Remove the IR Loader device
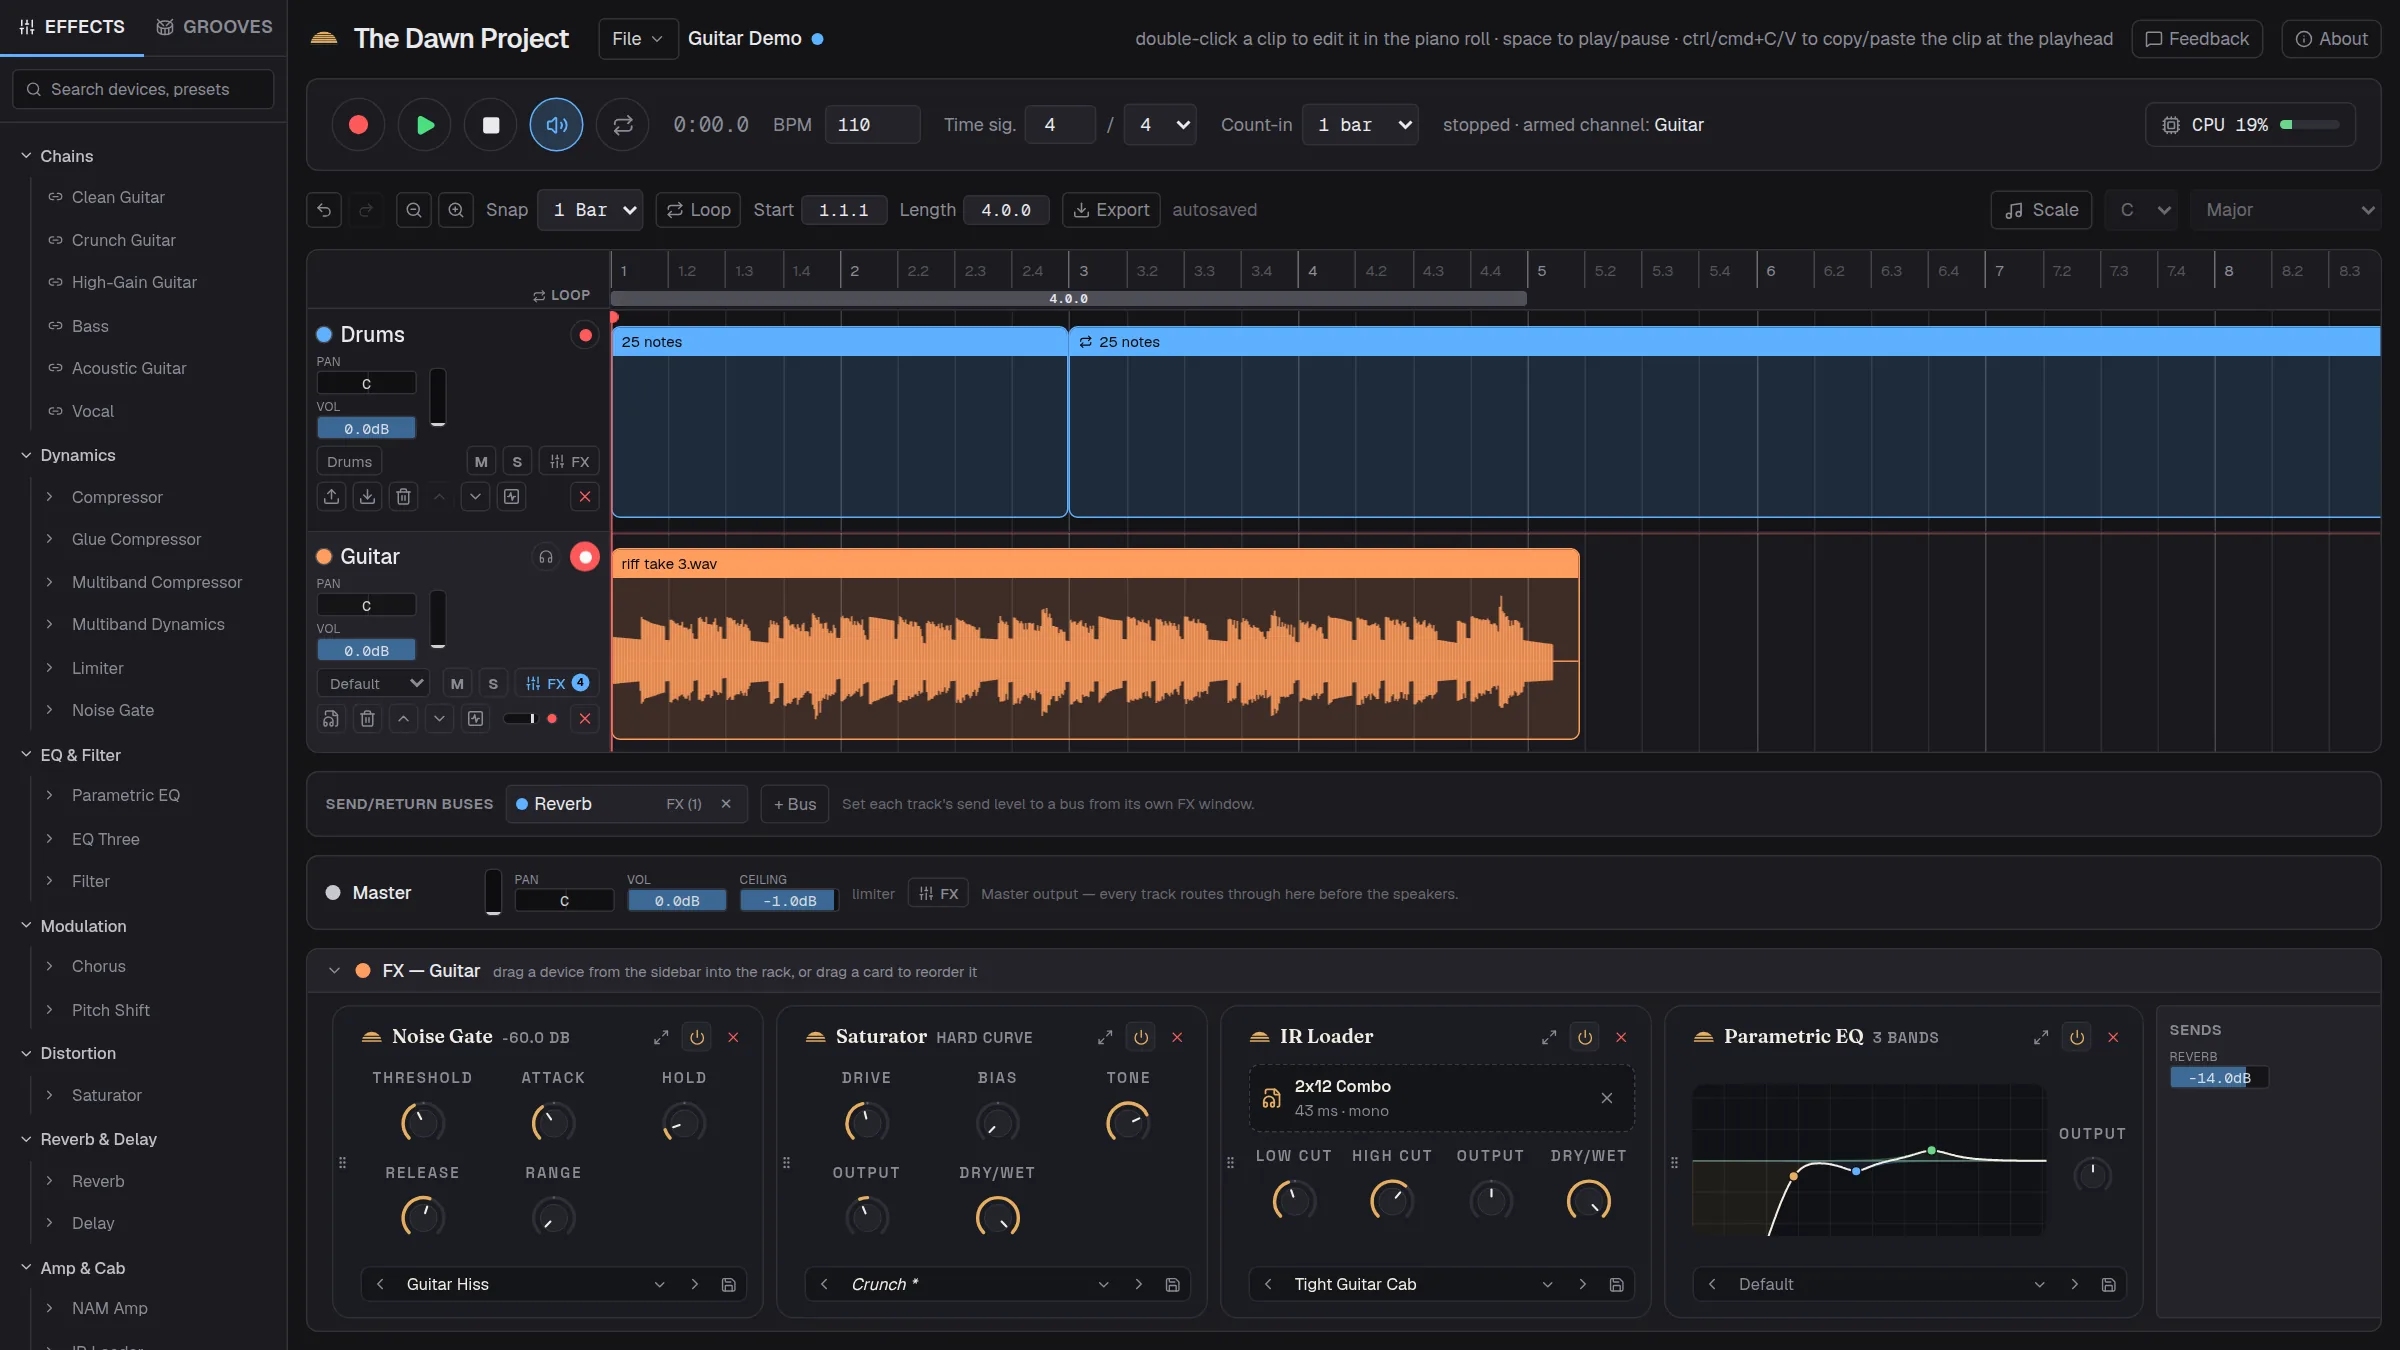 click(x=1621, y=1038)
